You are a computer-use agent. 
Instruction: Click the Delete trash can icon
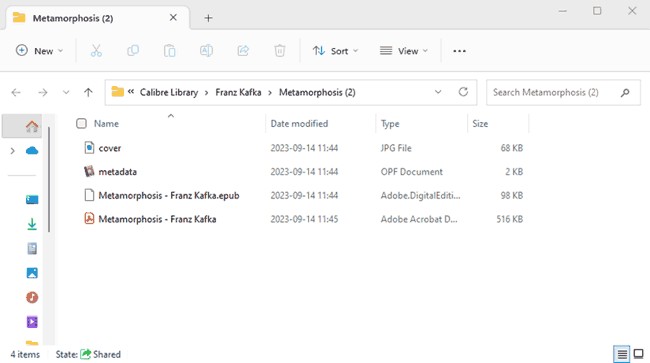point(280,51)
